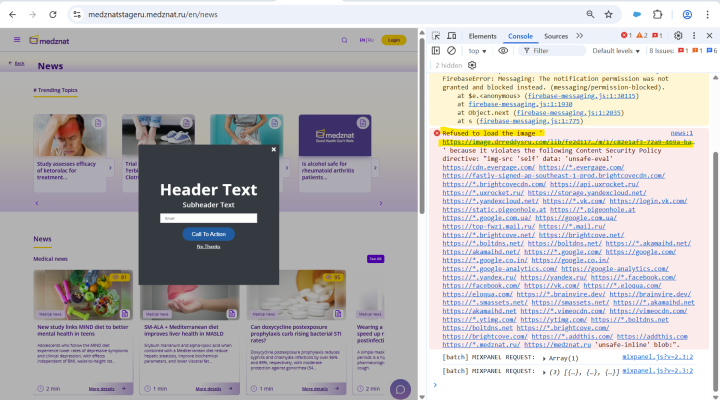Image resolution: width=720 pixels, height=400 pixels.
Task: Expand the 'Default levels' log filter dropdown
Action: tap(616, 50)
